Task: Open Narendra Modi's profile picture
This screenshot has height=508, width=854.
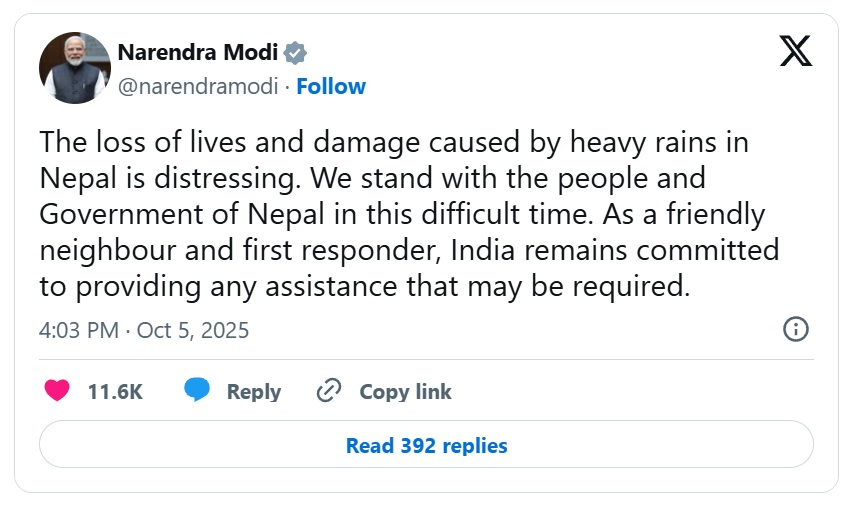Action: (x=74, y=68)
